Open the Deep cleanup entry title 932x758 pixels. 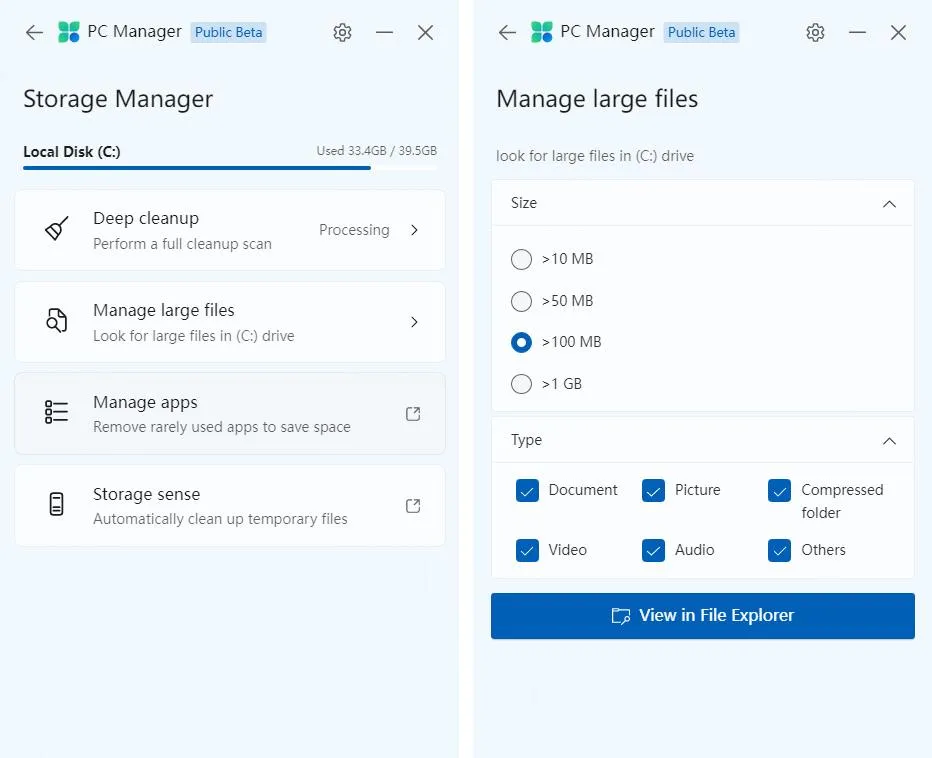tap(146, 218)
